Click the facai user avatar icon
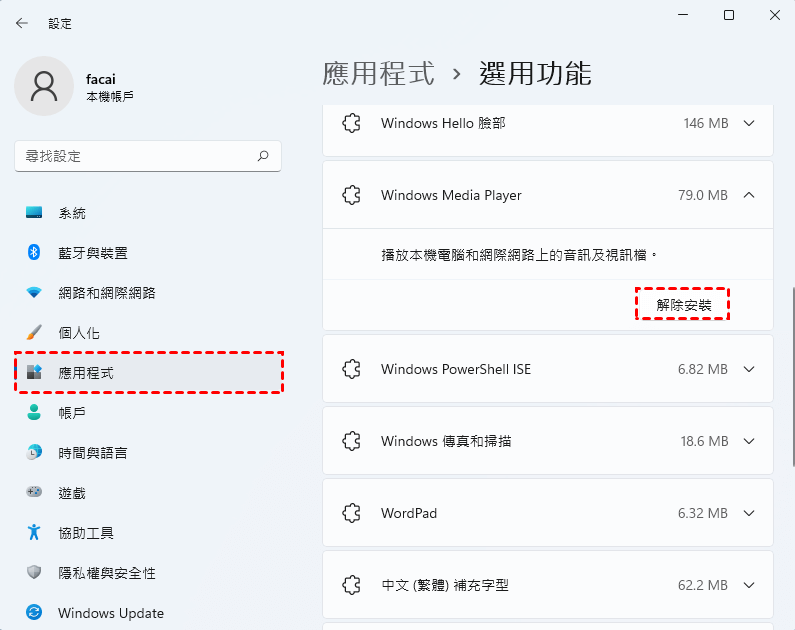The image size is (795, 630). 44,86
